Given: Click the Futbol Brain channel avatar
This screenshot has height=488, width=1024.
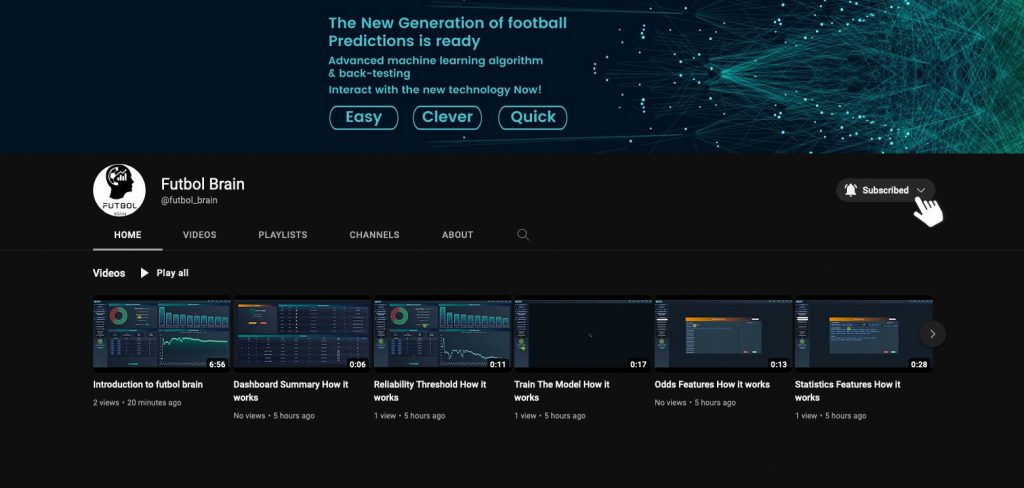Looking at the screenshot, I should point(119,190).
